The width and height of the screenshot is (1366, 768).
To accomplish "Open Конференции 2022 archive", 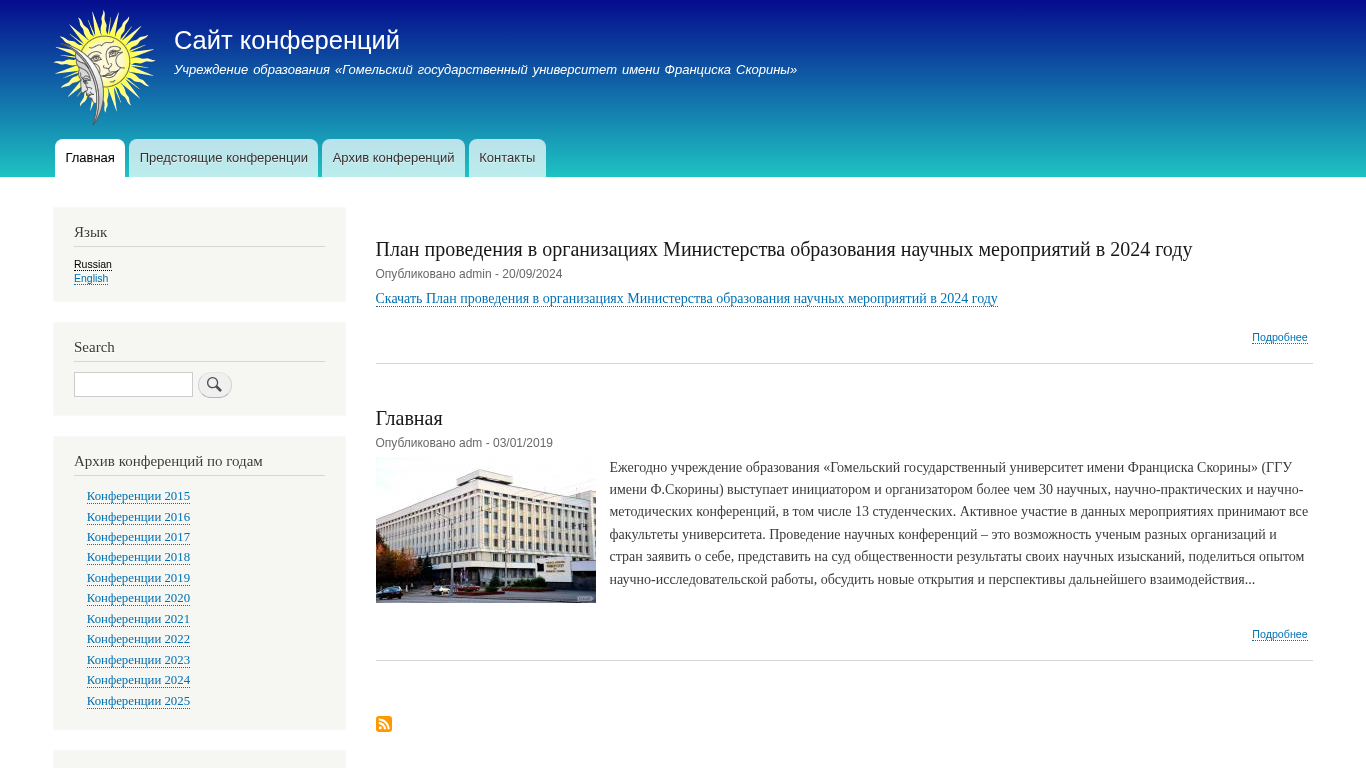I will pos(138,639).
